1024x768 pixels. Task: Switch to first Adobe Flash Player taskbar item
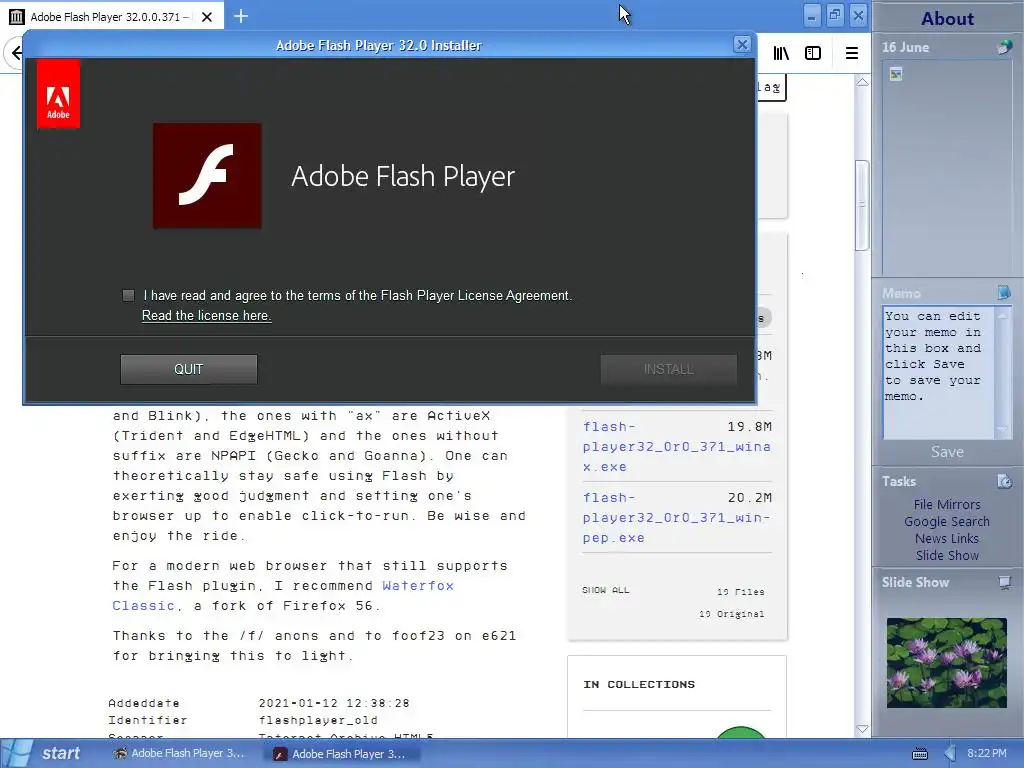(179, 754)
